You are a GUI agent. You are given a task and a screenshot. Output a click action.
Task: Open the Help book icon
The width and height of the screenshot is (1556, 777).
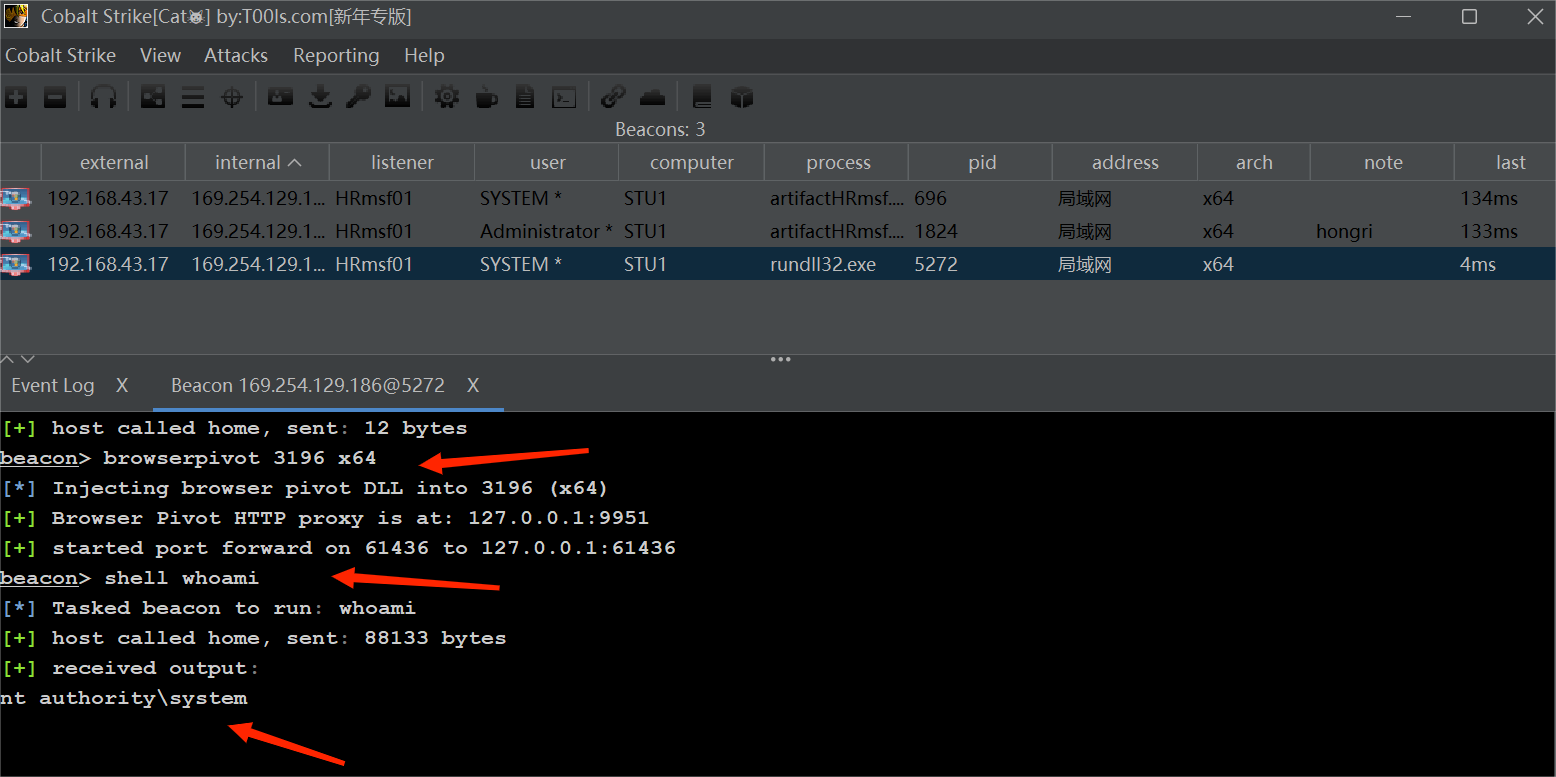[x=702, y=97]
